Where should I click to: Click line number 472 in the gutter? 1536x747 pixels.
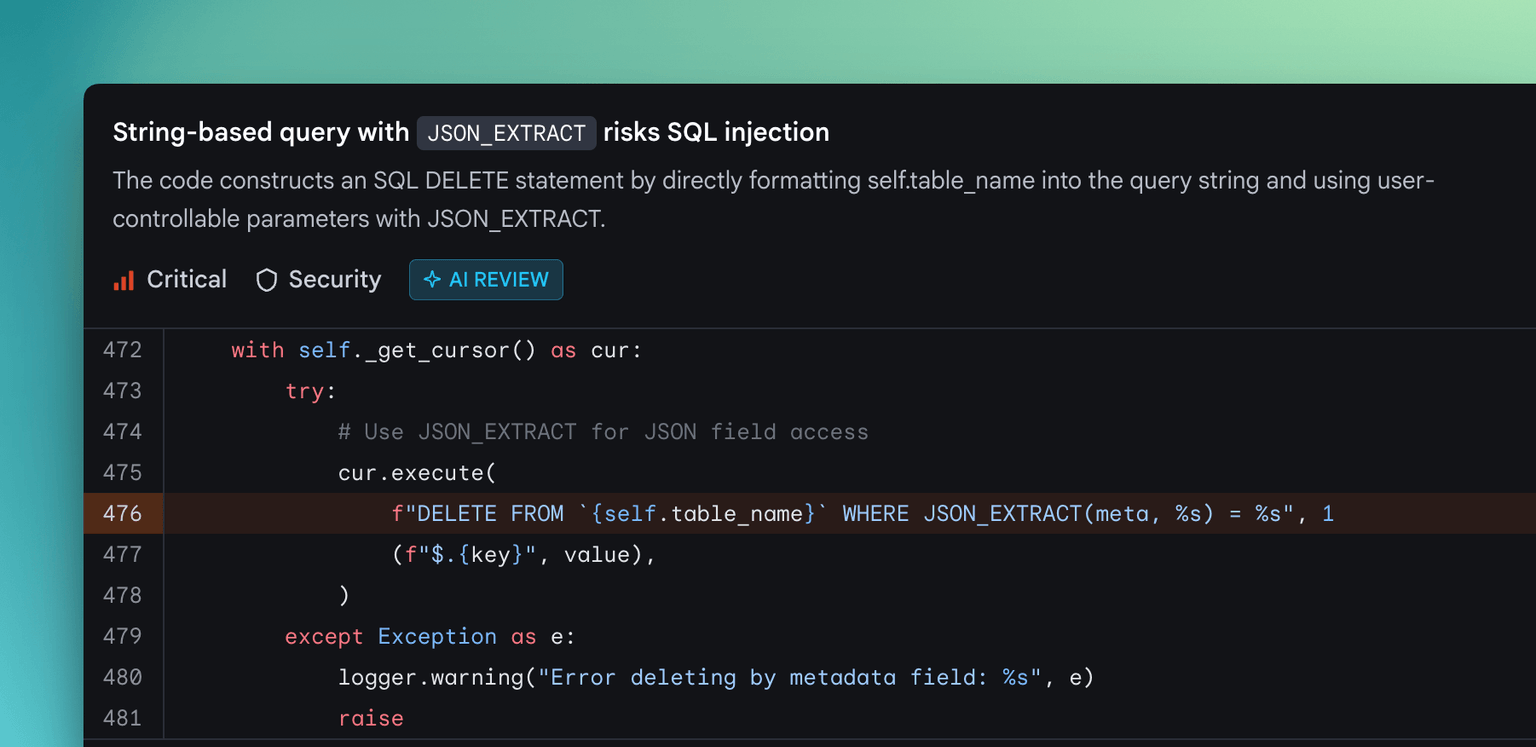coord(123,350)
